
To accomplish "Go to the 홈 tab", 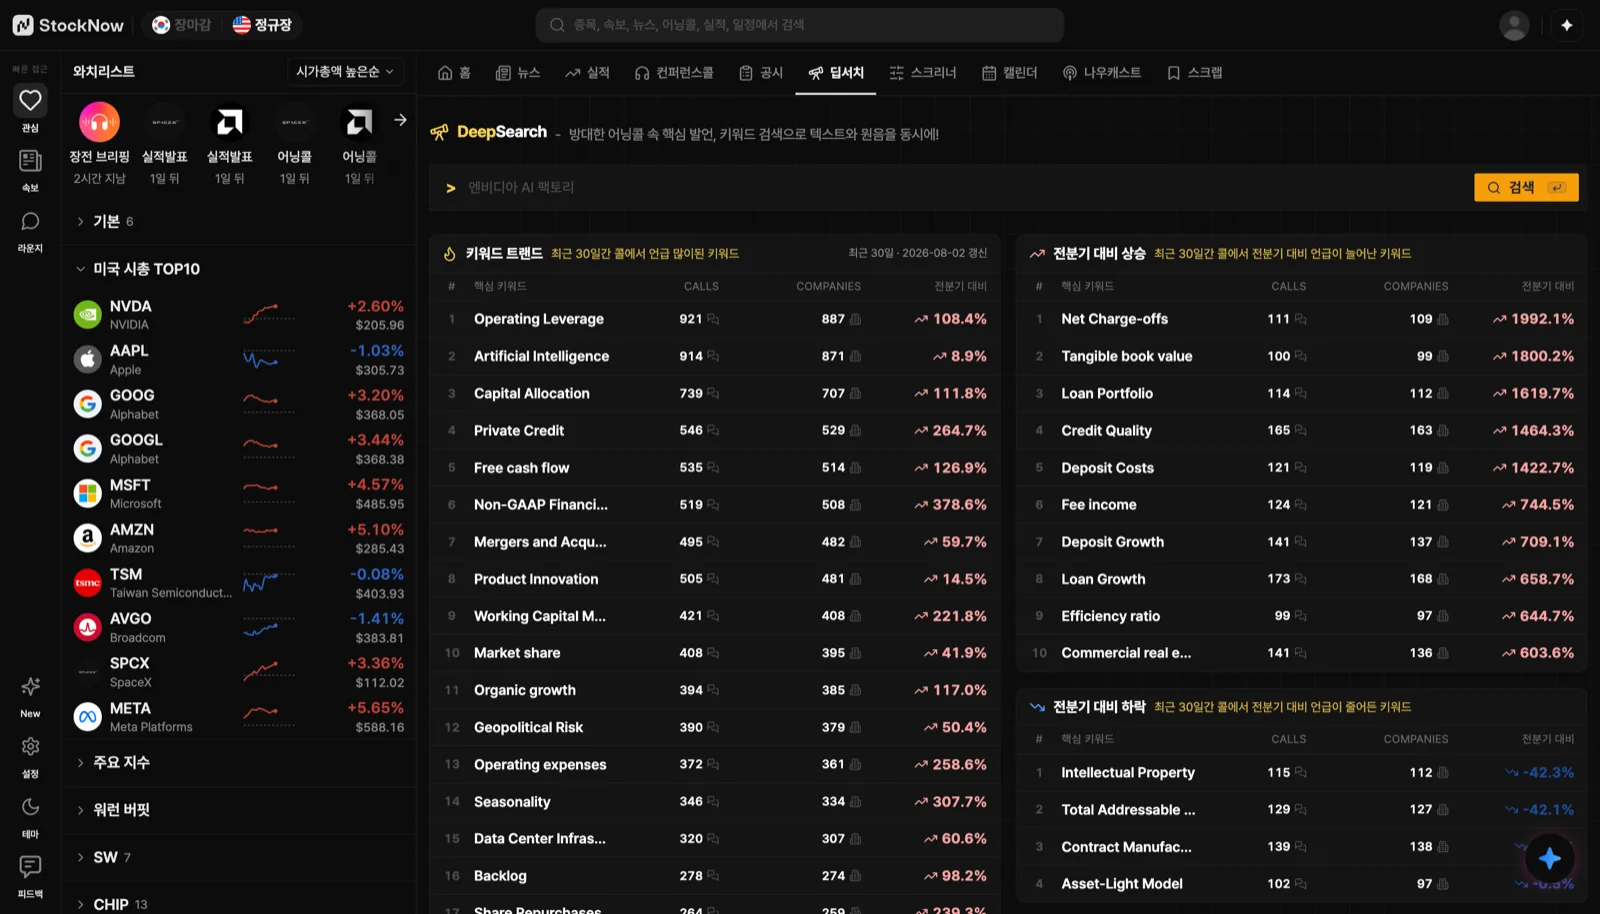I will (454, 73).
